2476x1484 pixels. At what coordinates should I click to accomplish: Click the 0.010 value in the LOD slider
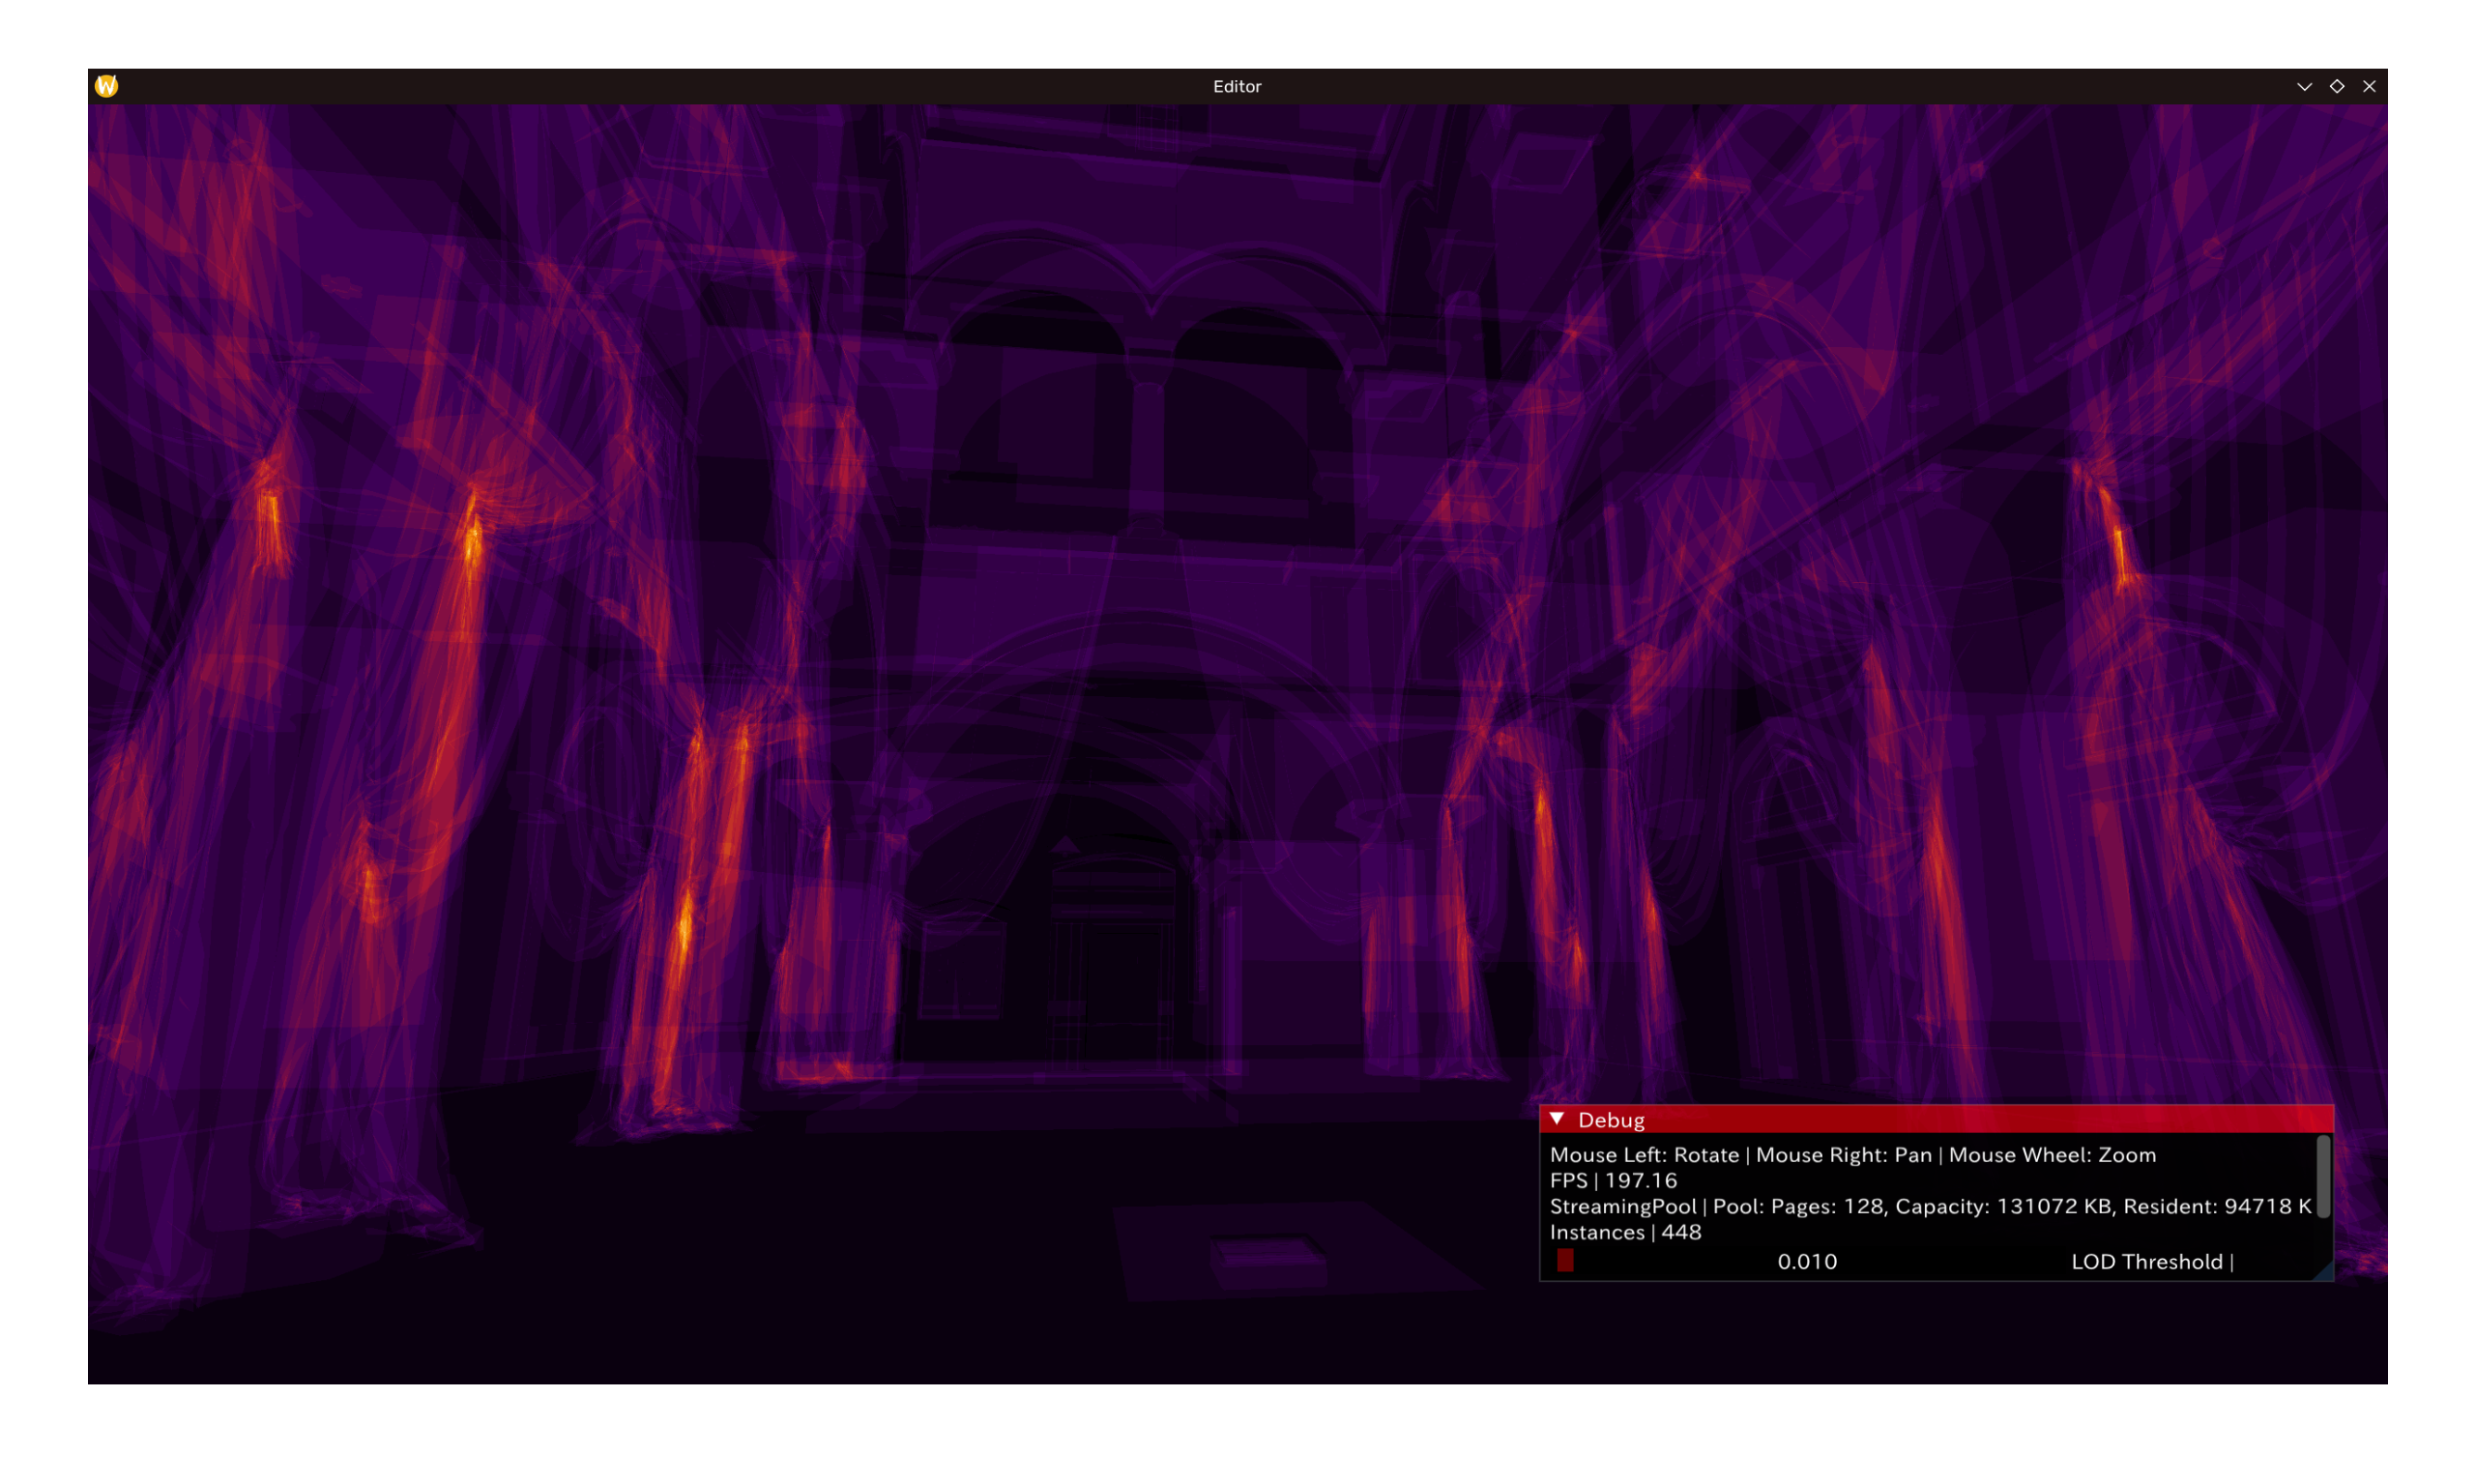(1807, 1262)
